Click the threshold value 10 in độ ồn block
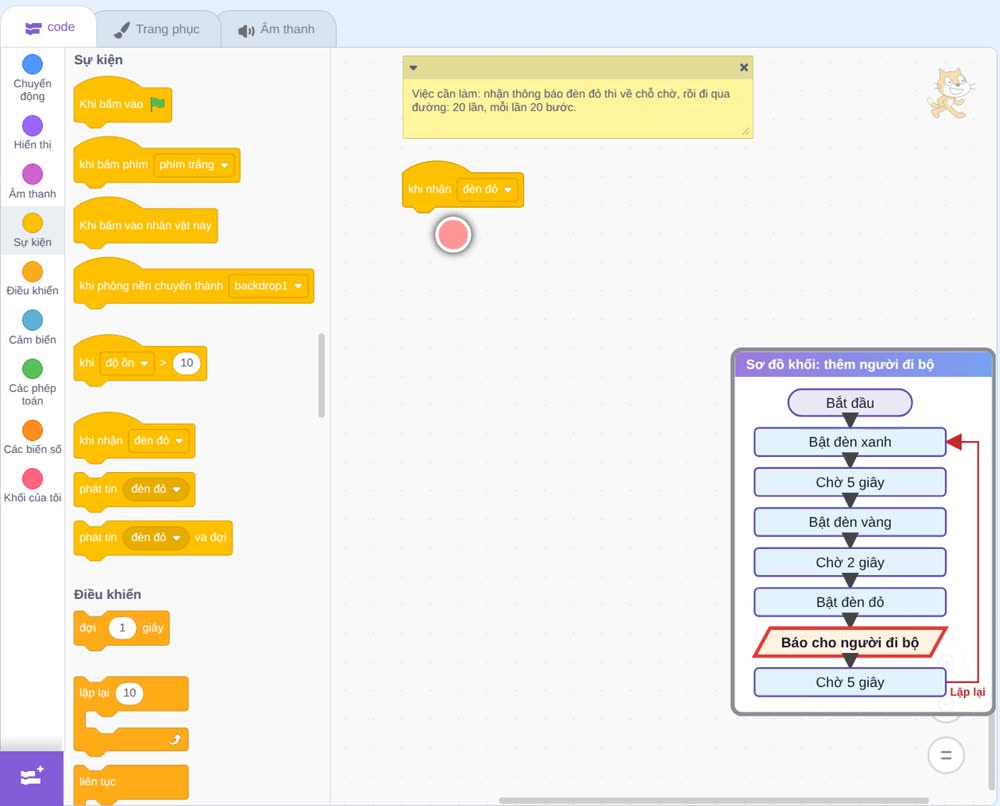1000x806 pixels. (186, 363)
